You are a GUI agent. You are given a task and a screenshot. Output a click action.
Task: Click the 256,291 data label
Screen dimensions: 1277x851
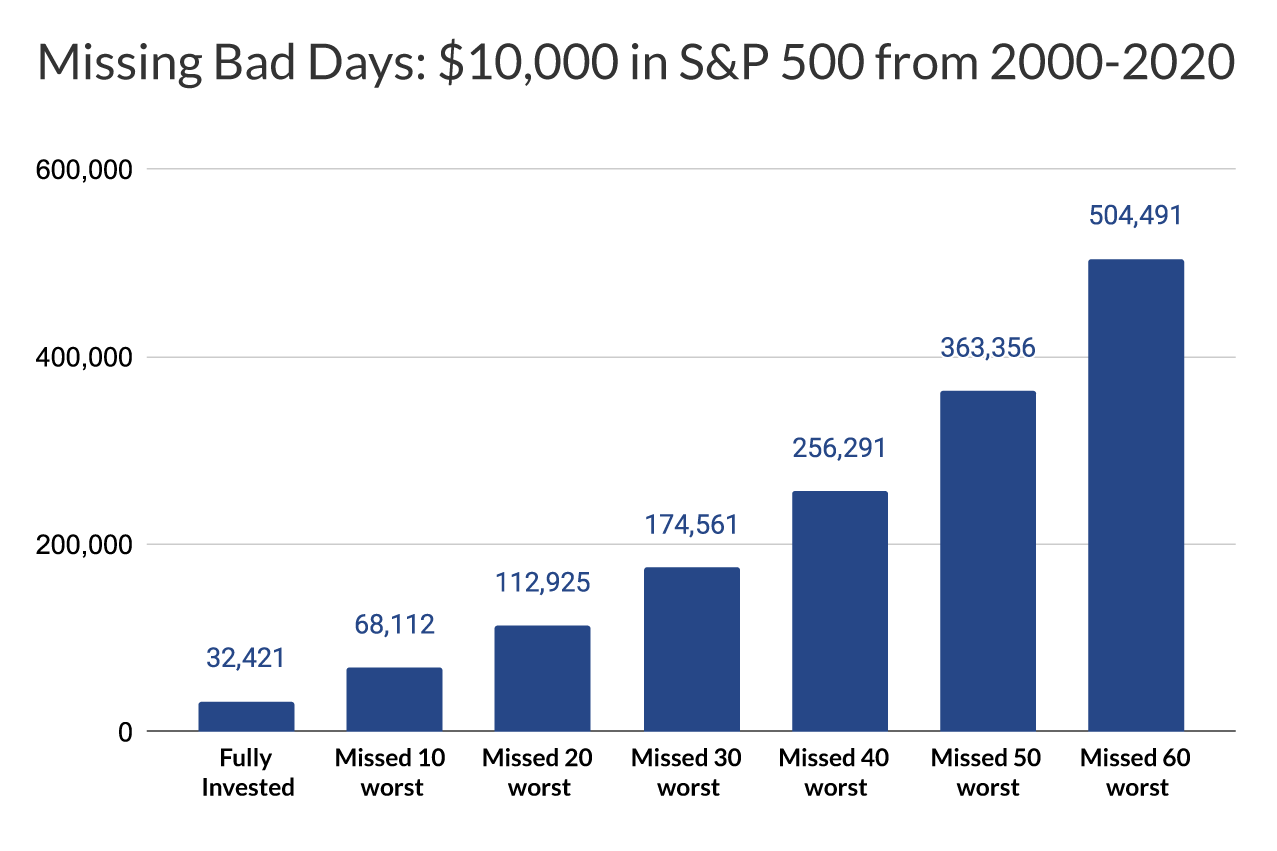pos(839,447)
